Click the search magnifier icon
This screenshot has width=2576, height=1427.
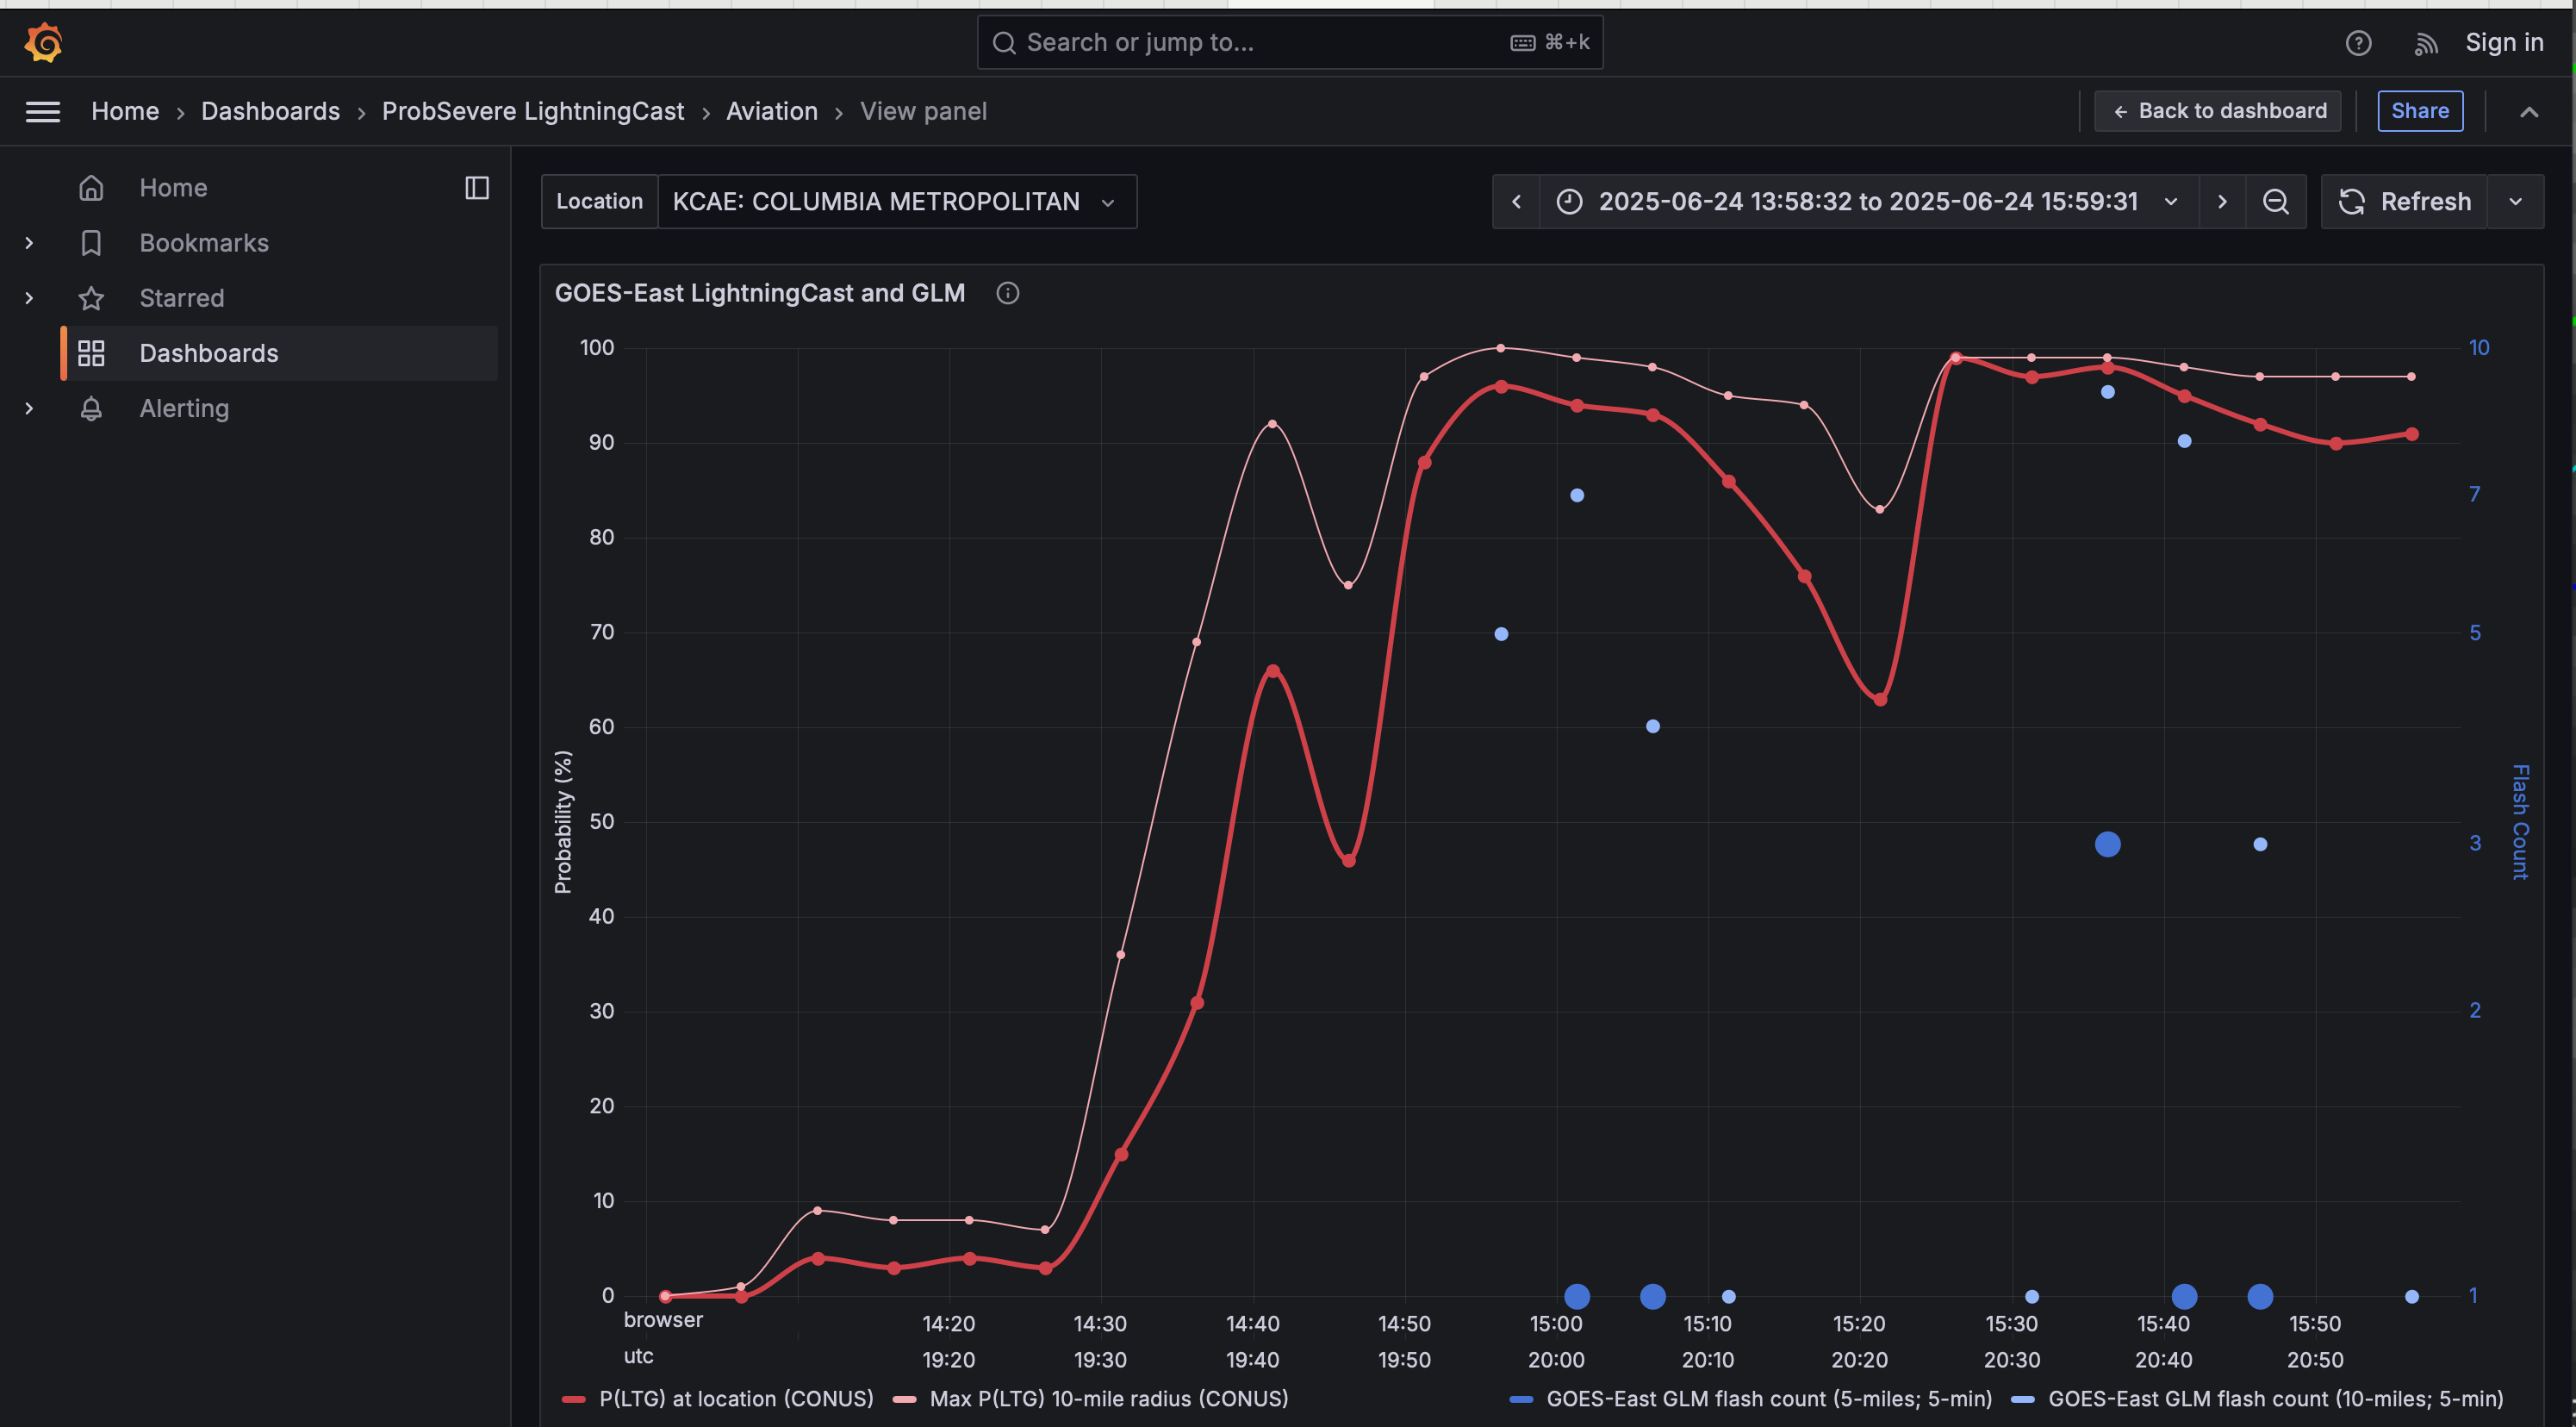(1004, 43)
